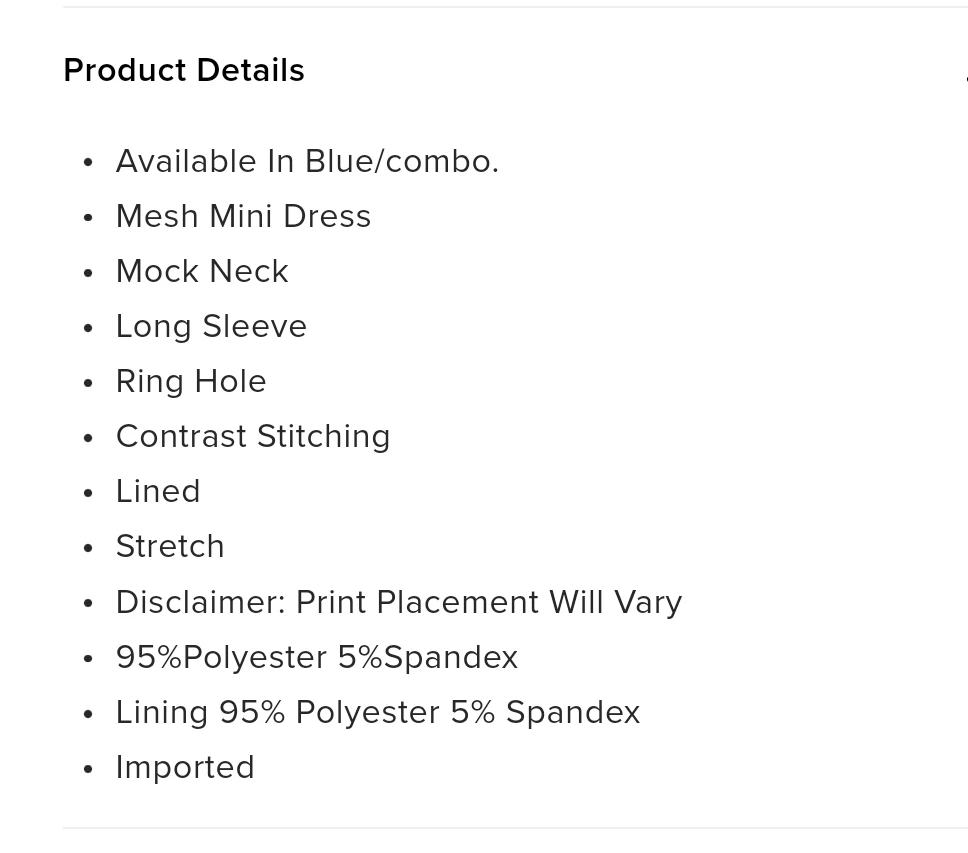
Task: Select the 'Long Sleeve' bullet text
Action: [x=211, y=326]
